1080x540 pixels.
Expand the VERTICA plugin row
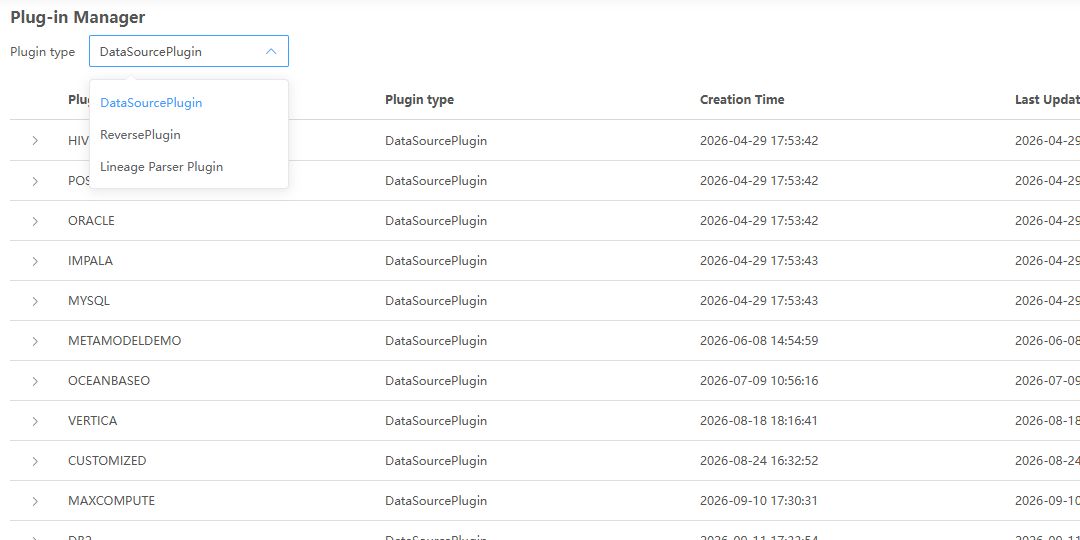pos(35,421)
